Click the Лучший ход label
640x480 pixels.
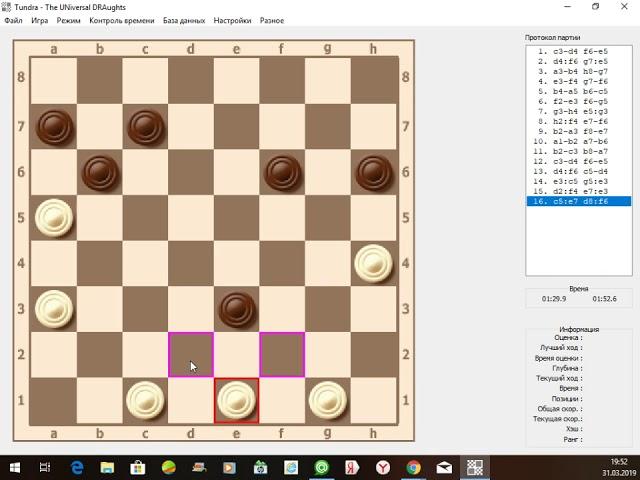[x=561, y=348]
